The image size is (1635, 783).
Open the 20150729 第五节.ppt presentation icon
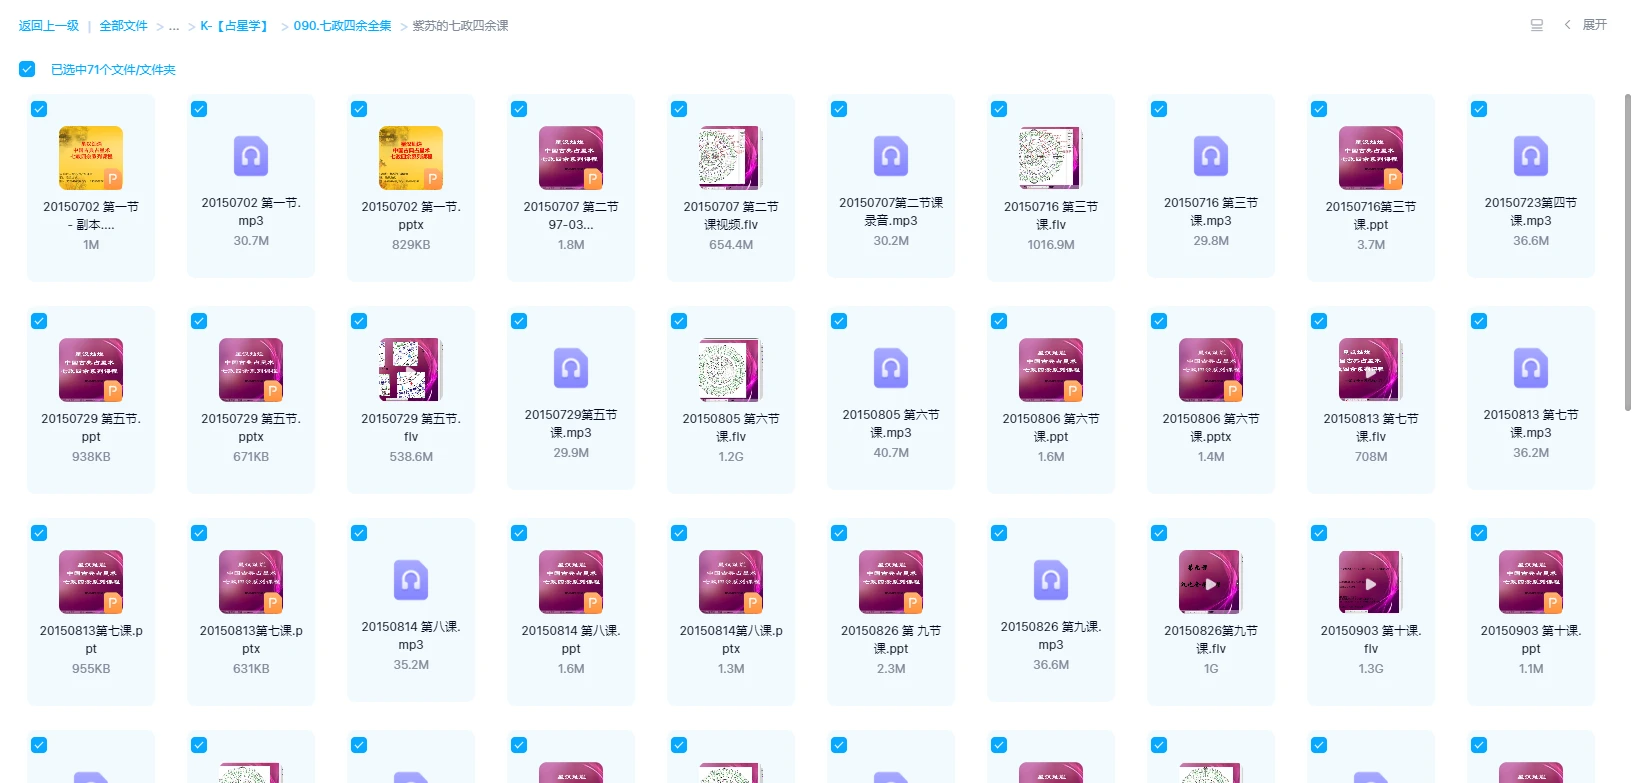tap(91, 370)
